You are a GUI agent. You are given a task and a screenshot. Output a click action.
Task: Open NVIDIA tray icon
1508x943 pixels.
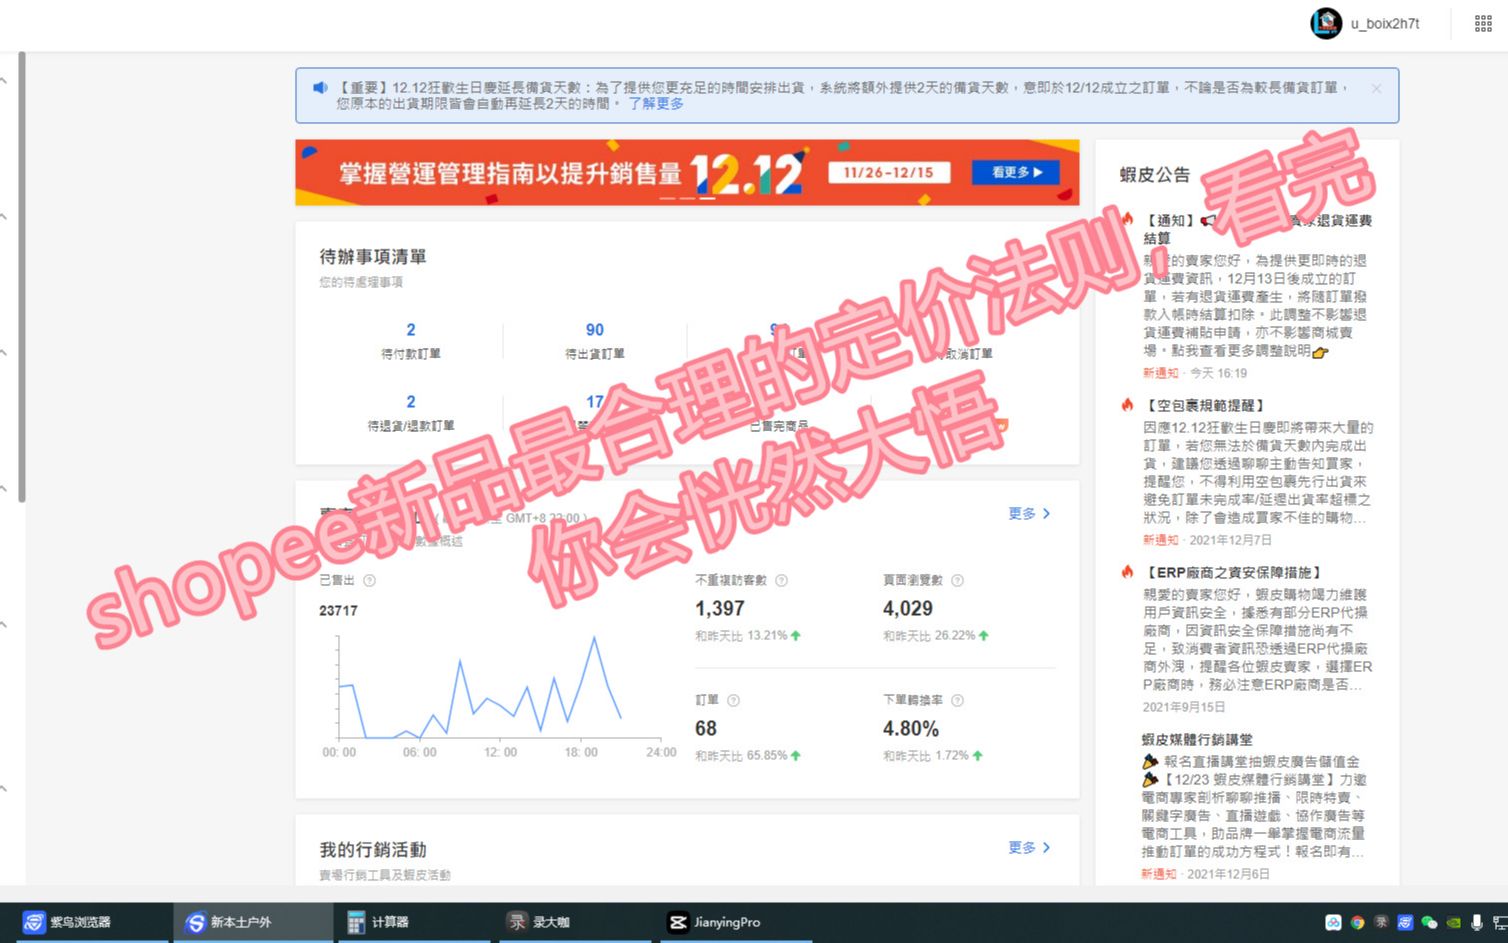[x=1453, y=923]
